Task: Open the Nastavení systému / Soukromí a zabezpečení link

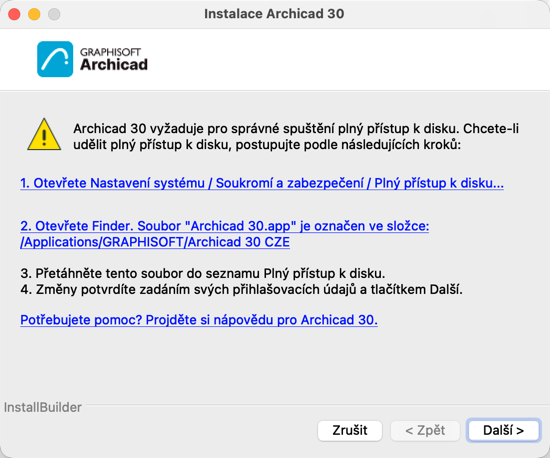Action: pyautogui.click(x=262, y=183)
